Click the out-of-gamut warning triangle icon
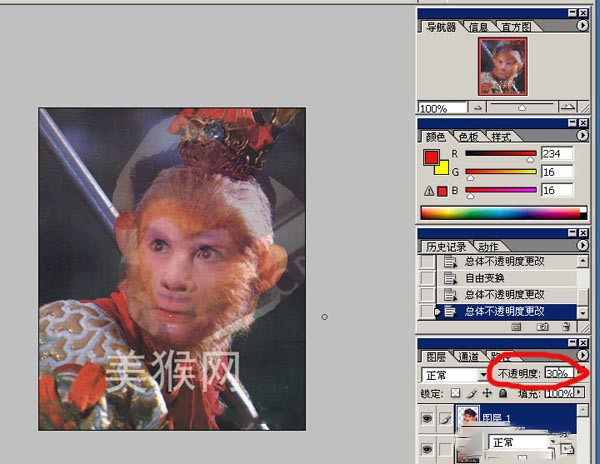Image resolution: width=600 pixels, height=464 pixels. pos(428,191)
